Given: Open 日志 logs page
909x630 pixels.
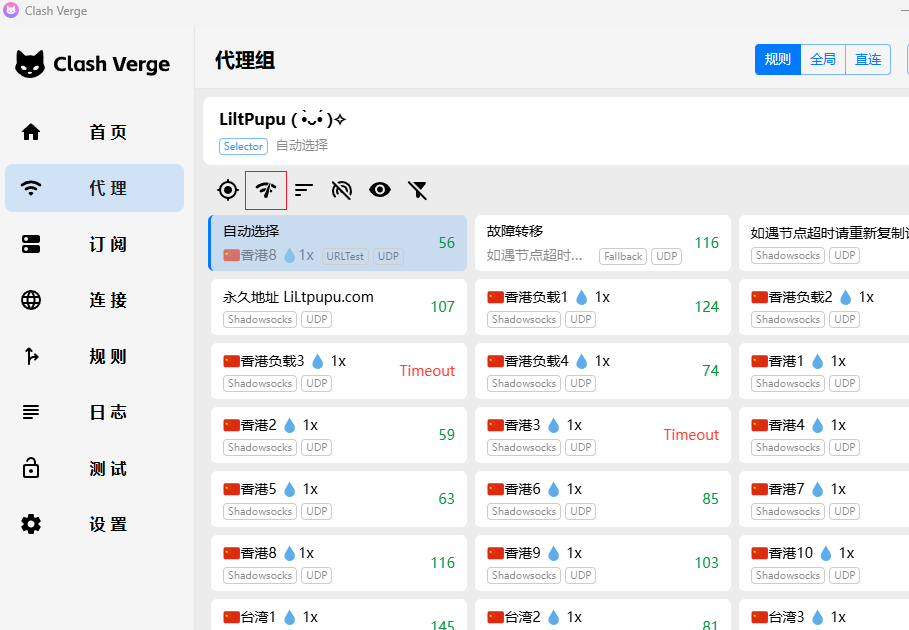Looking at the screenshot, I should click(95, 412).
